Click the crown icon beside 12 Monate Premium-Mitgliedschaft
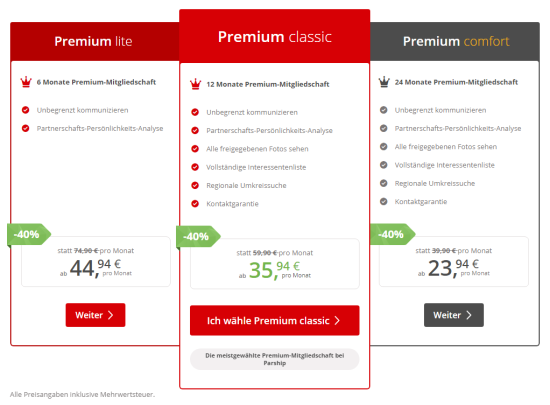550x405 pixels. pyautogui.click(x=195, y=84)
